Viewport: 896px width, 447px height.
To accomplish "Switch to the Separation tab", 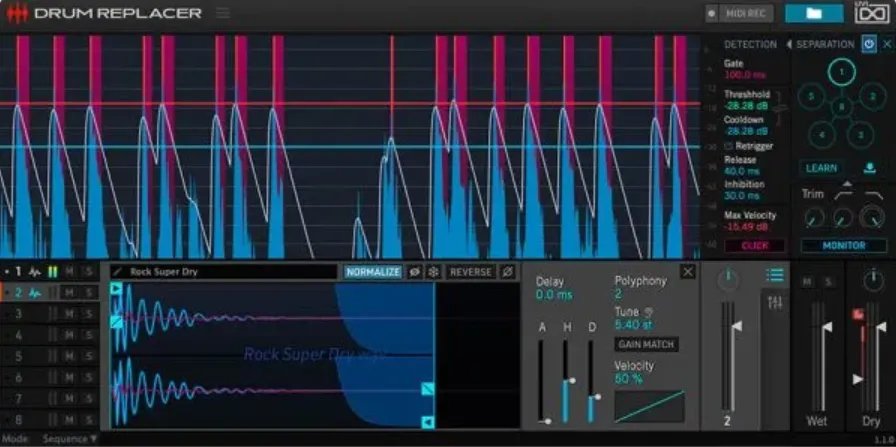I will pos(825,44).
